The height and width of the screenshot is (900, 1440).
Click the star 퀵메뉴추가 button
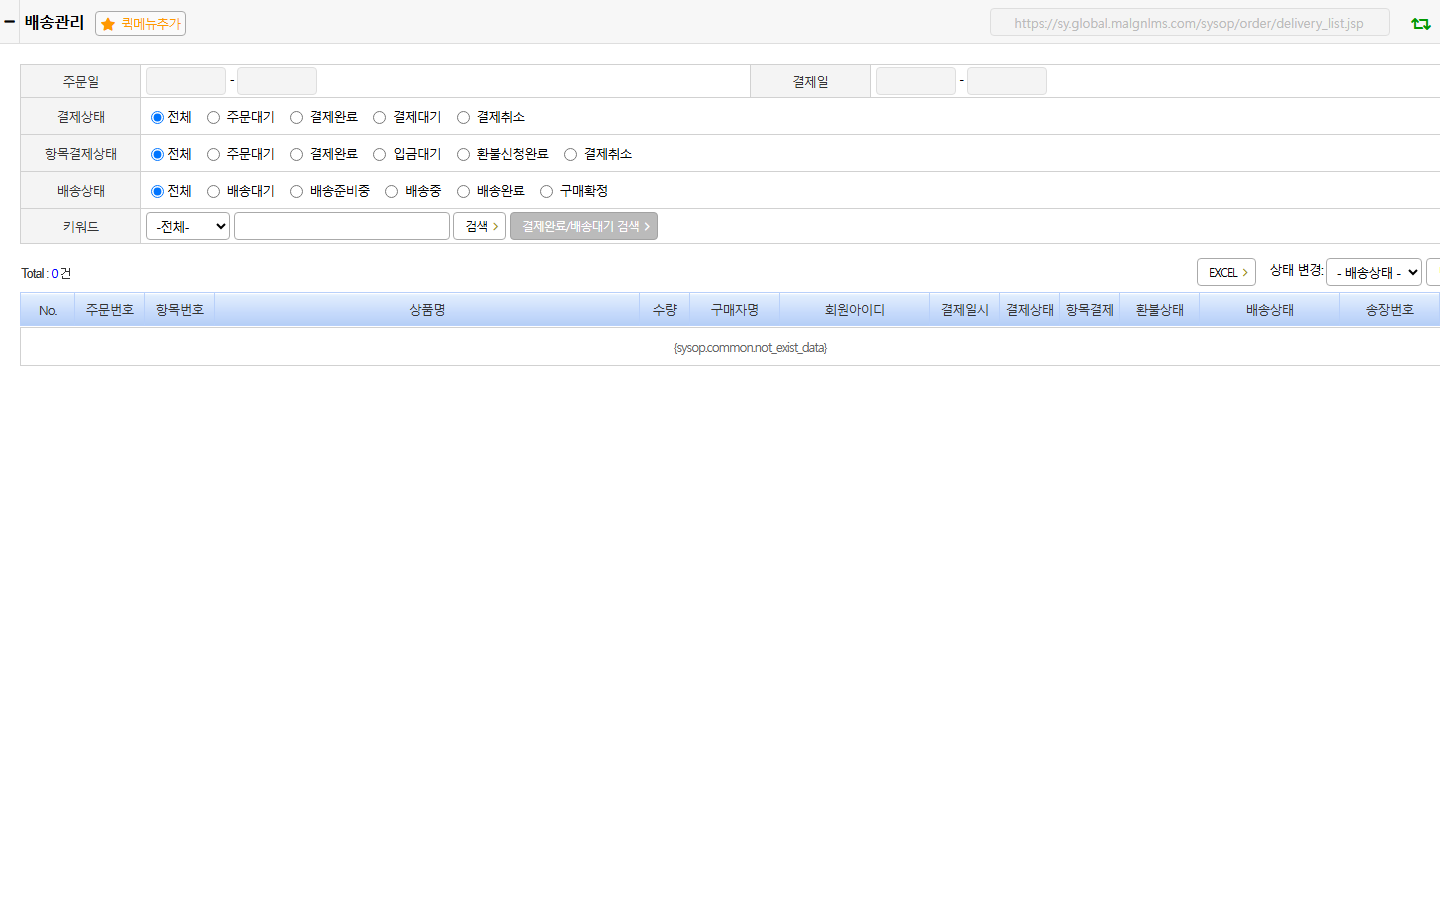140,23
